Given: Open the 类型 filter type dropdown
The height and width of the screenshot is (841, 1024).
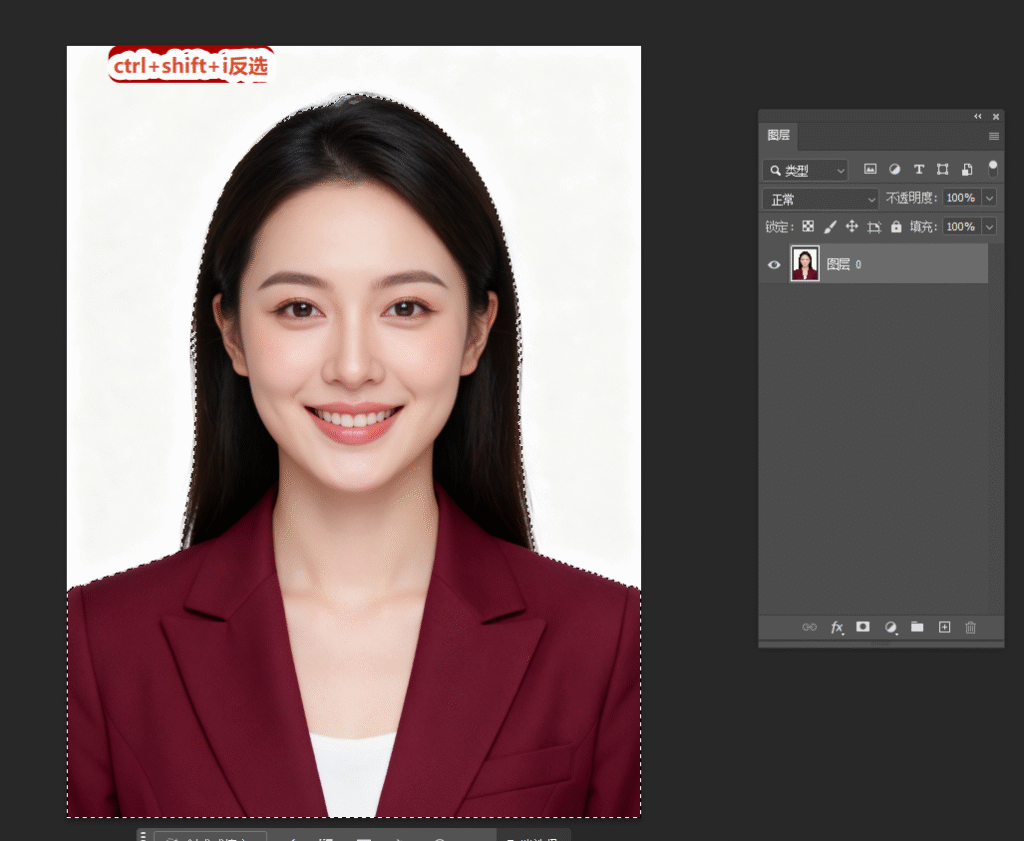Looking at the screenshot, I should pyautogui.click(x=805, y=170).
